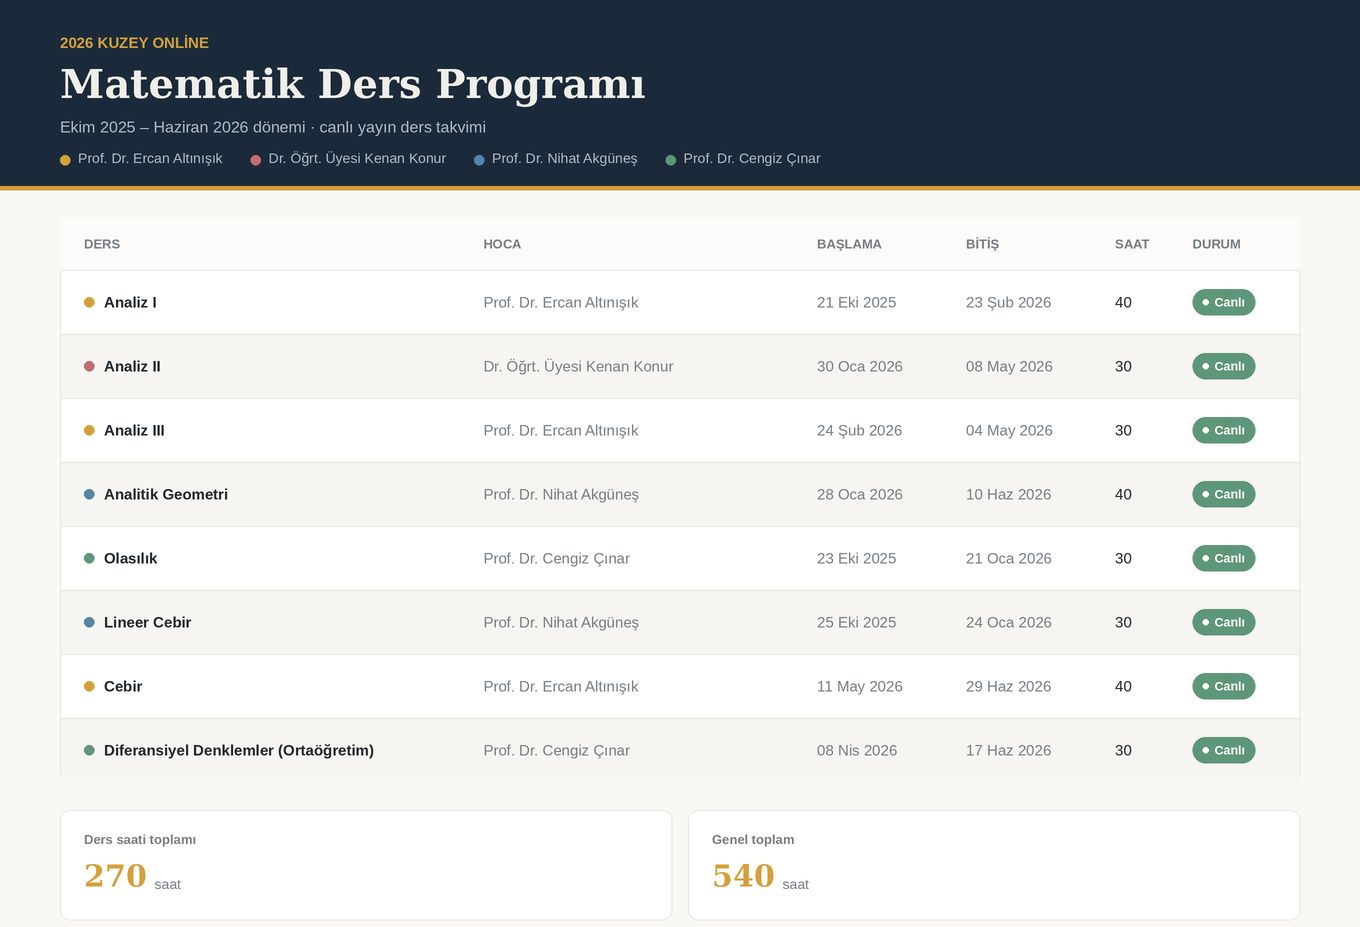Click the yellow dot beside Analiz I

coord(89,302)
